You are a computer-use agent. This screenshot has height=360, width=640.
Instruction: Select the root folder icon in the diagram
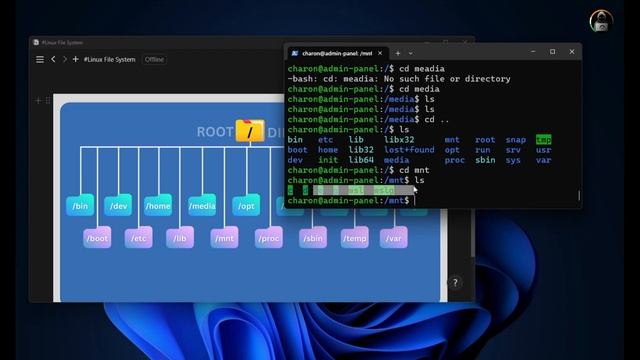pyautogui.click(x=250, y=131)
